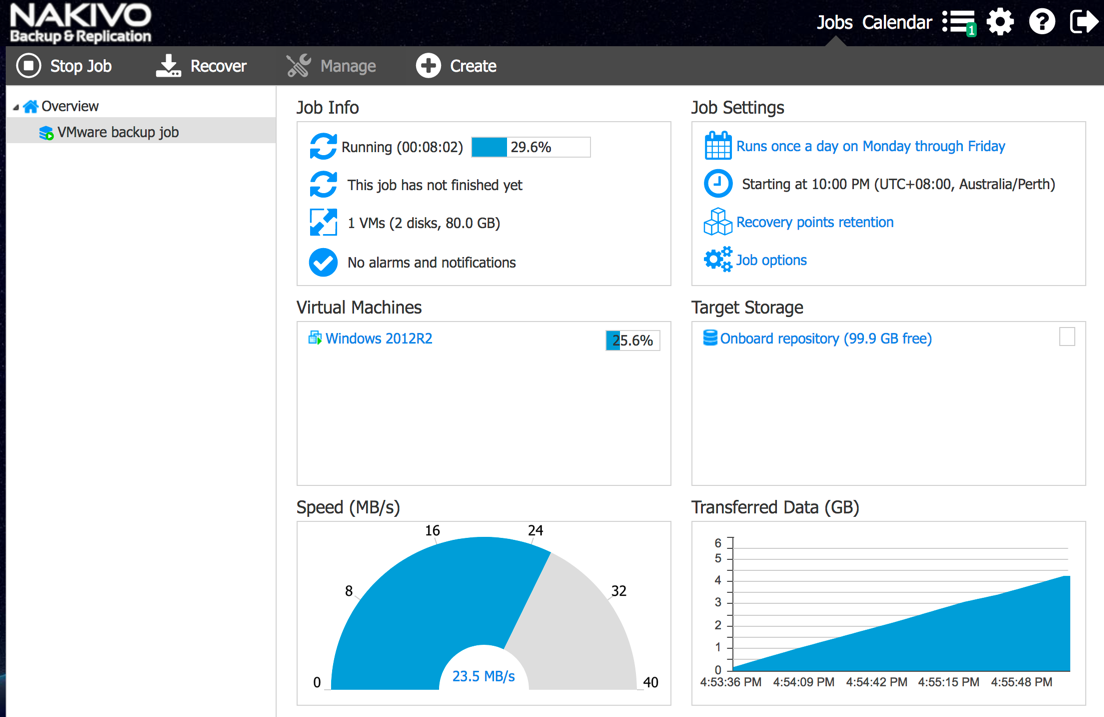This screenshot has height=717, width=1104.
Task: Click the Virtual Machines heading
Action: (359, 307)
